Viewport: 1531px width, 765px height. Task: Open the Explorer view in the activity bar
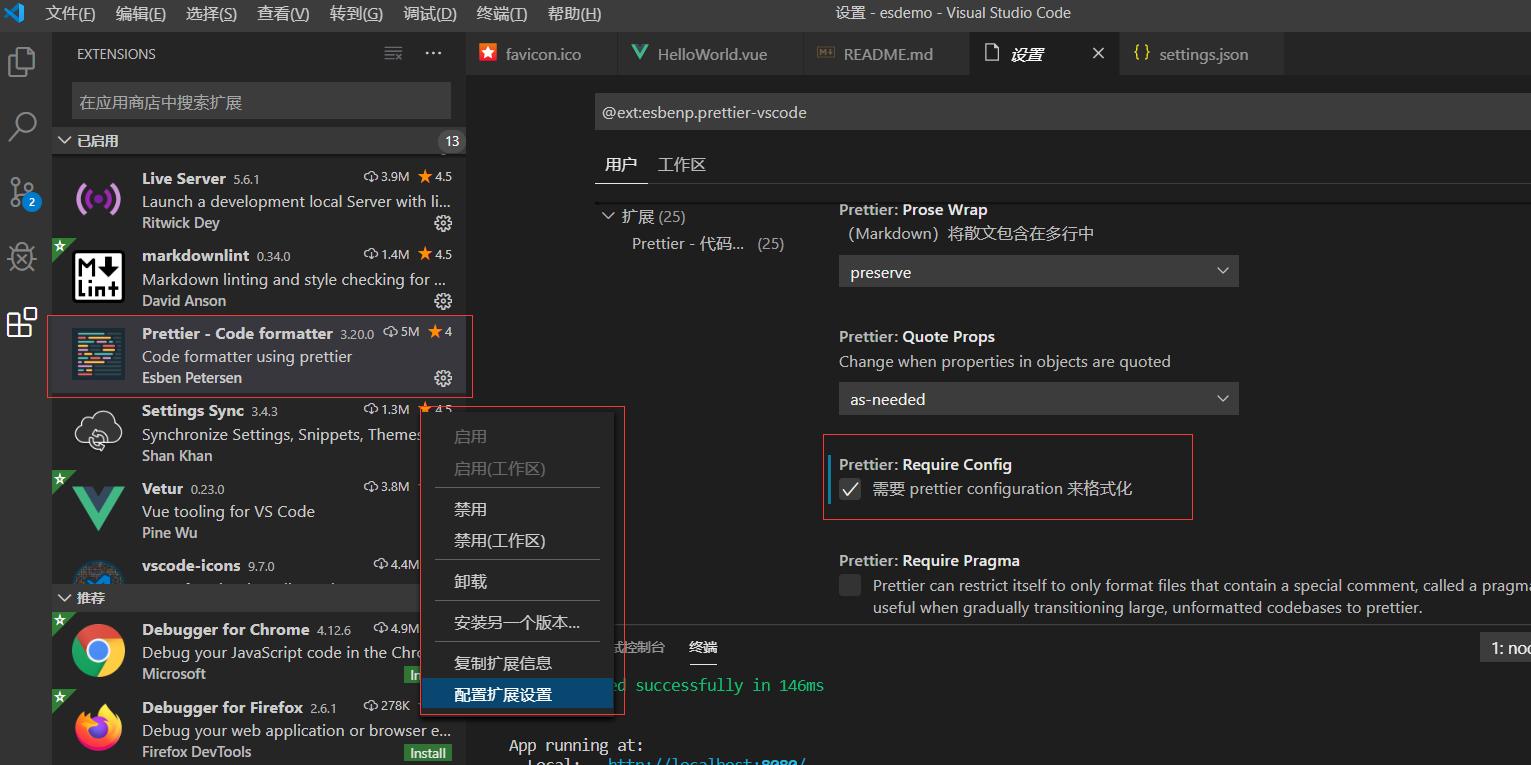click(22, 62)
